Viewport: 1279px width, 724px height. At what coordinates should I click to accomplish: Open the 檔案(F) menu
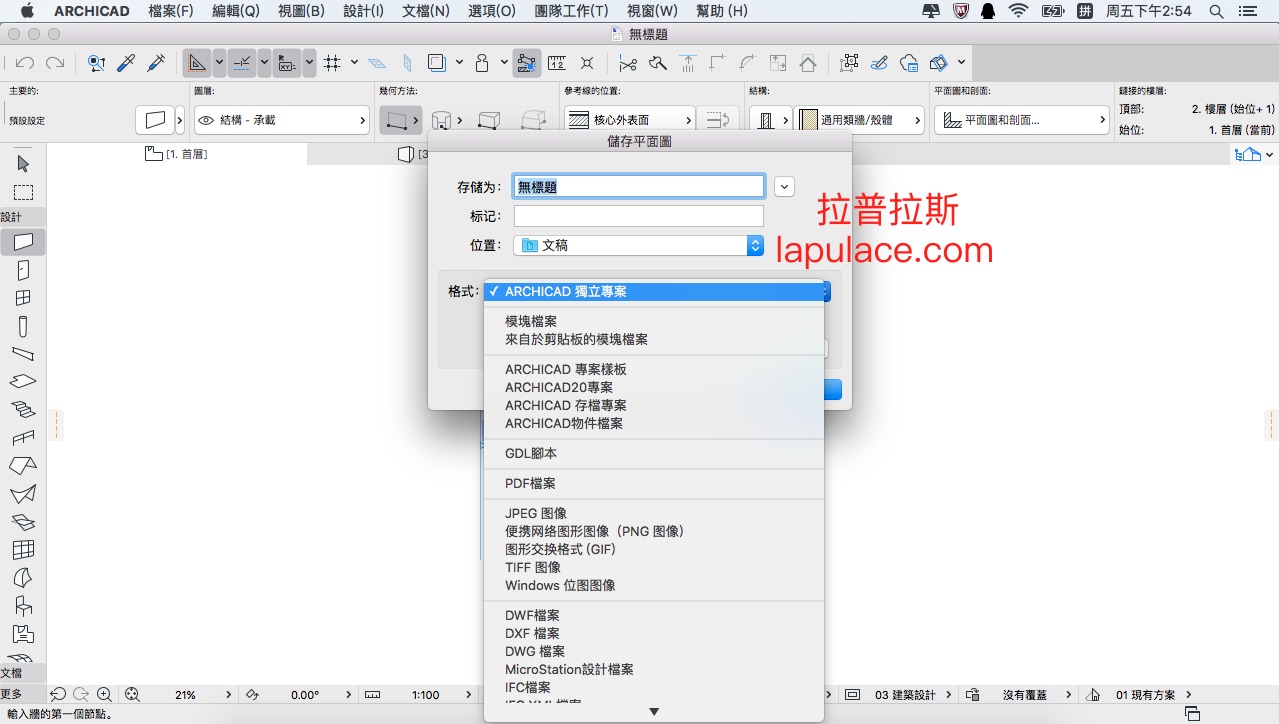[171, 11]
